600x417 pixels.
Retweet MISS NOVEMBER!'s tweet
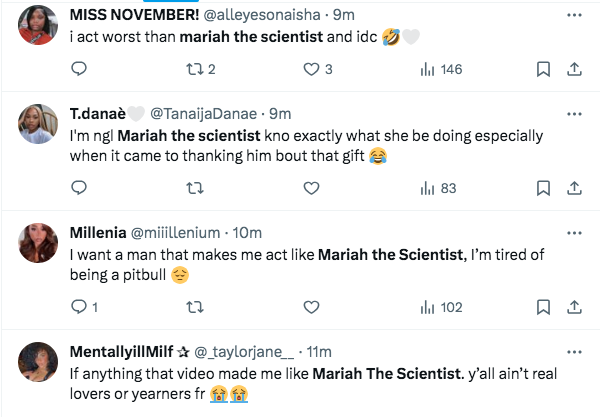pyautogui.click(x=199, y=69)
